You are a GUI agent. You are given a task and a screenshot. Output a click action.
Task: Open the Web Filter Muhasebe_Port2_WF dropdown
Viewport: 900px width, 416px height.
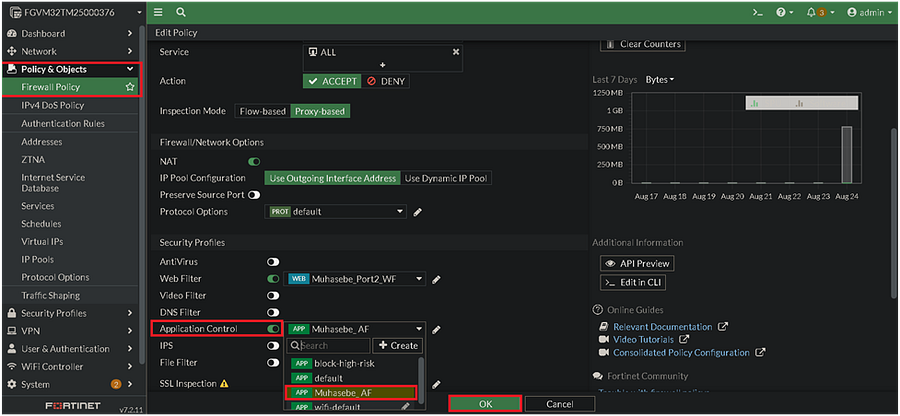(356, 279)
